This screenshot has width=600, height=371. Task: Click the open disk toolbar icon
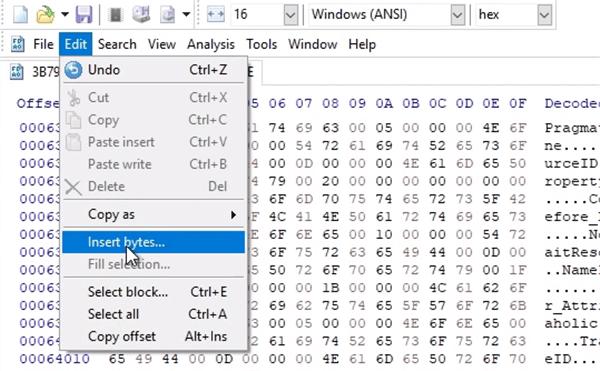(x=141, y=15)
